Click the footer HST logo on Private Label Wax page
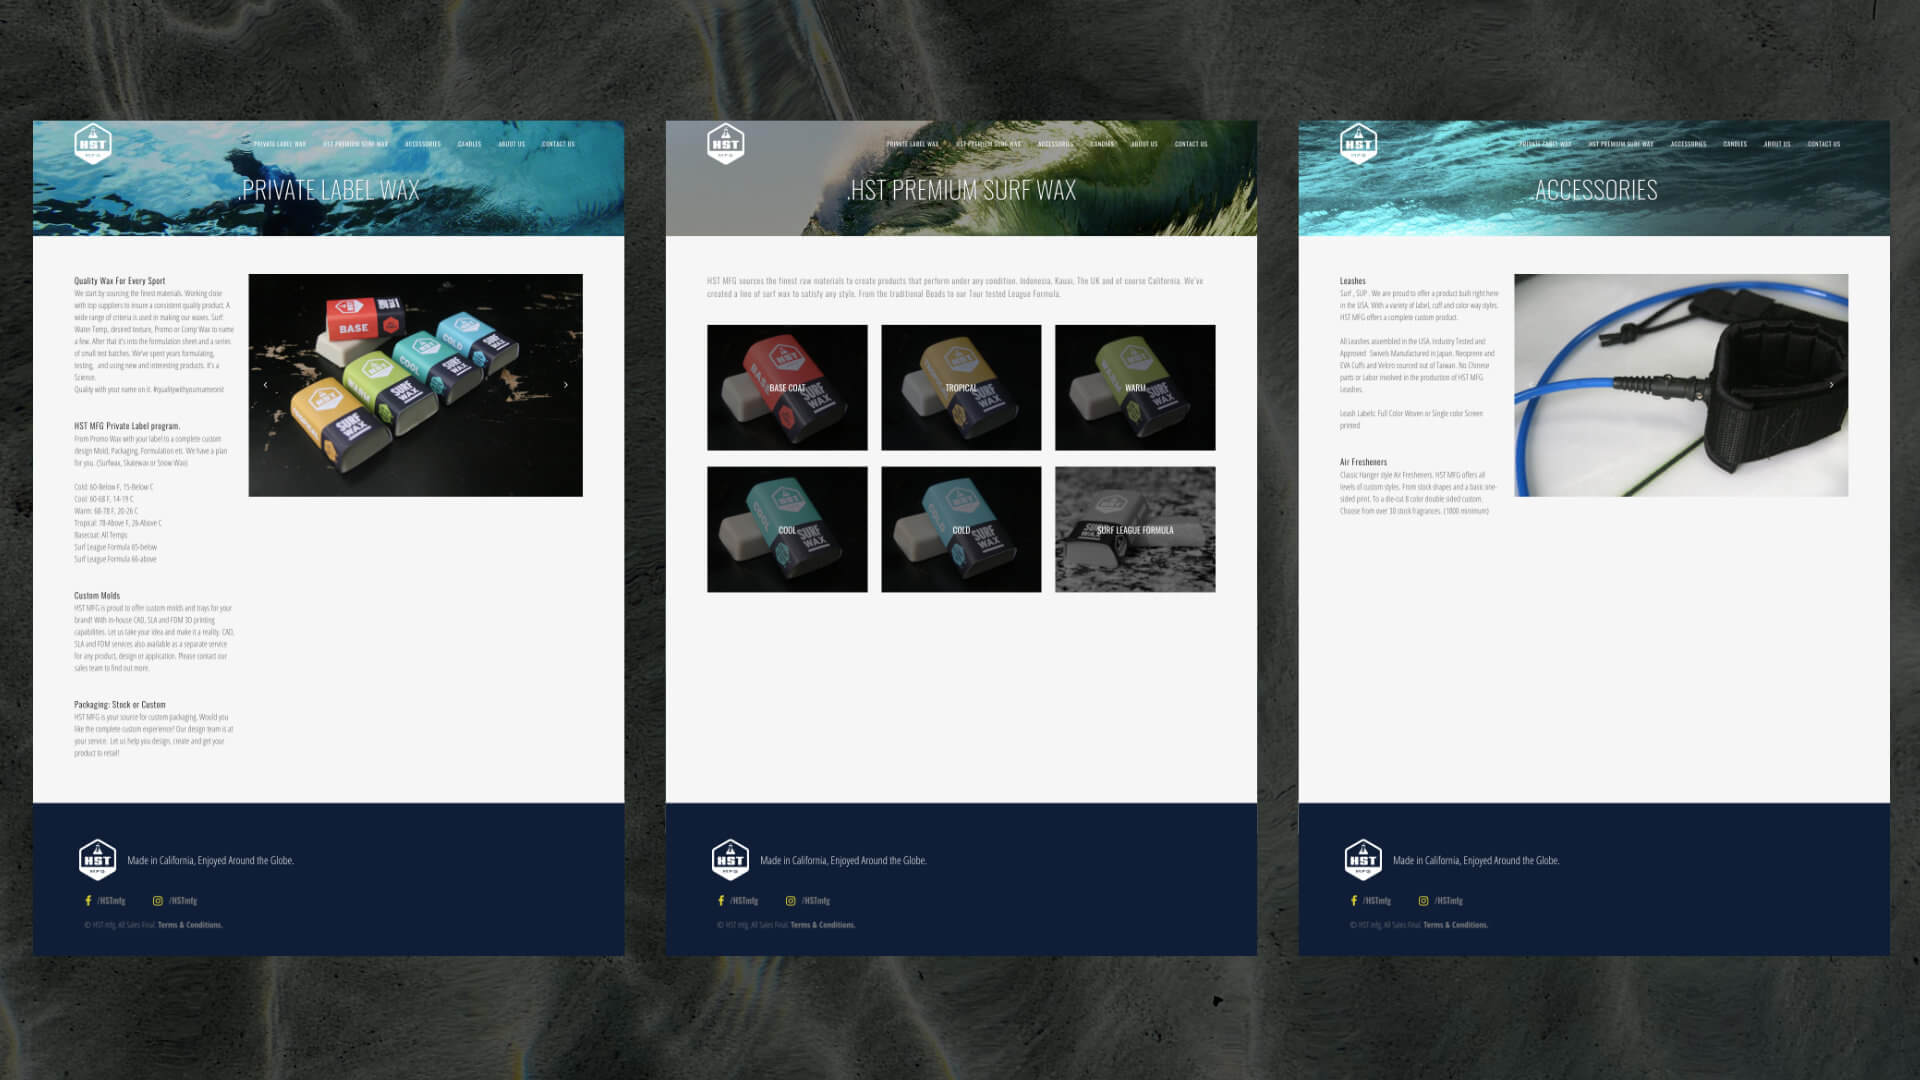 97,859
